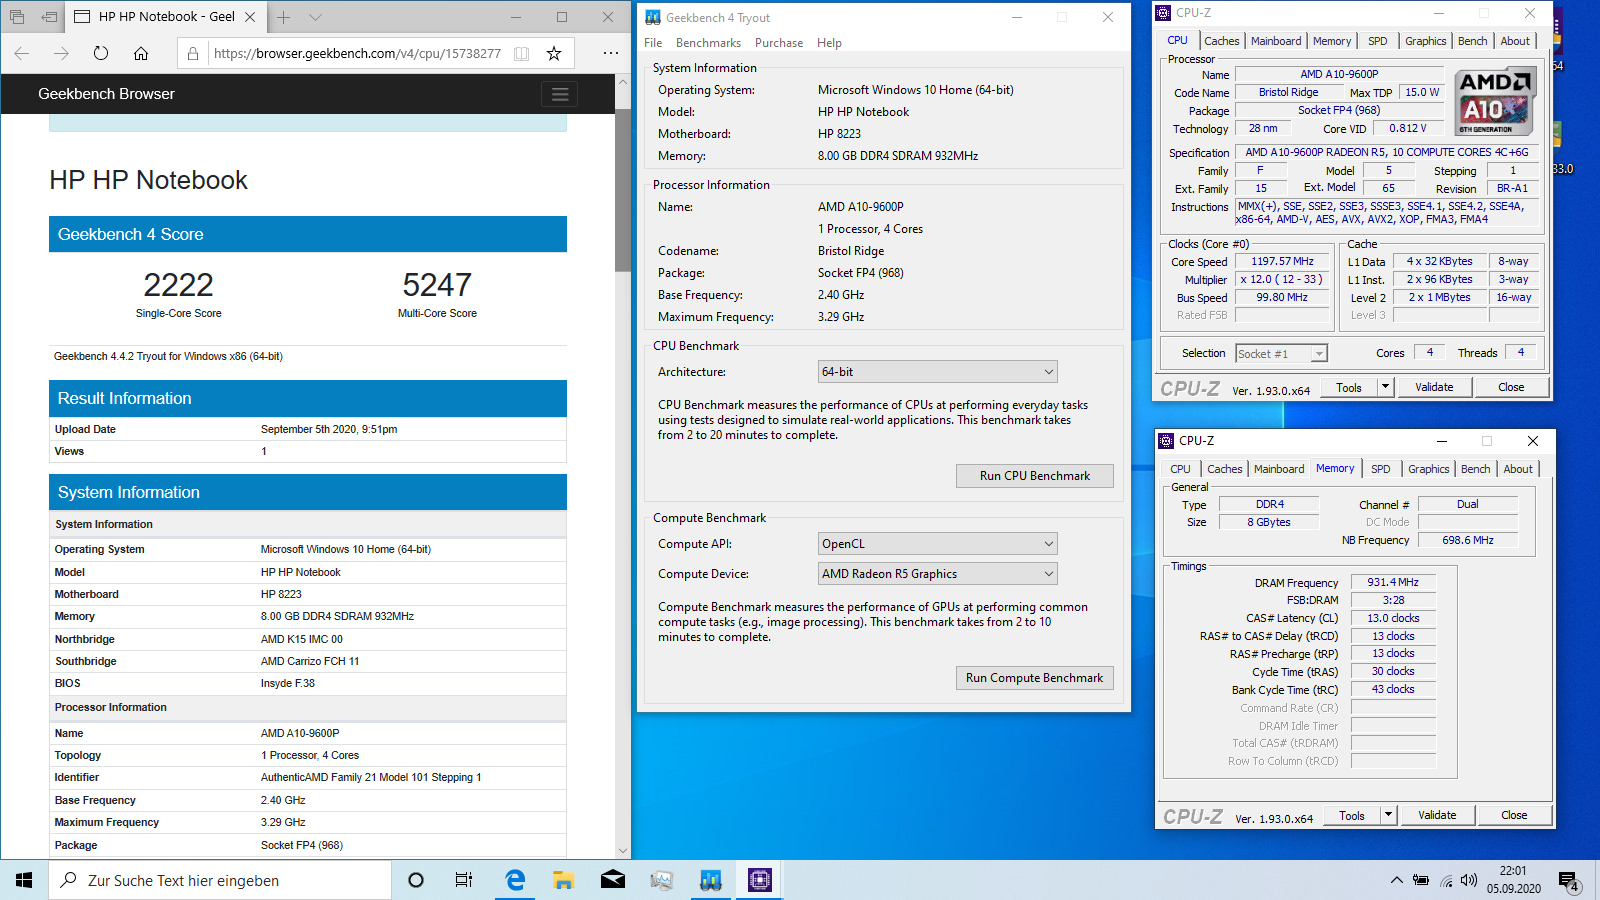Viewport: 1600px width, 900px height.
Task: Click the Edge address bar URL
Action: (357, 53)
